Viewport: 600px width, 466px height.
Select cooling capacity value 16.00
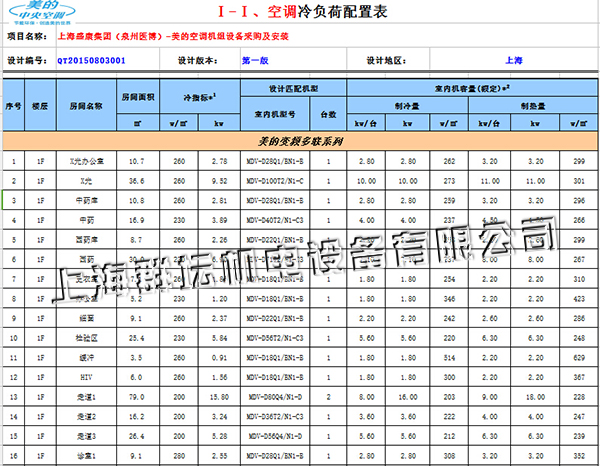(x=408, y=397)
